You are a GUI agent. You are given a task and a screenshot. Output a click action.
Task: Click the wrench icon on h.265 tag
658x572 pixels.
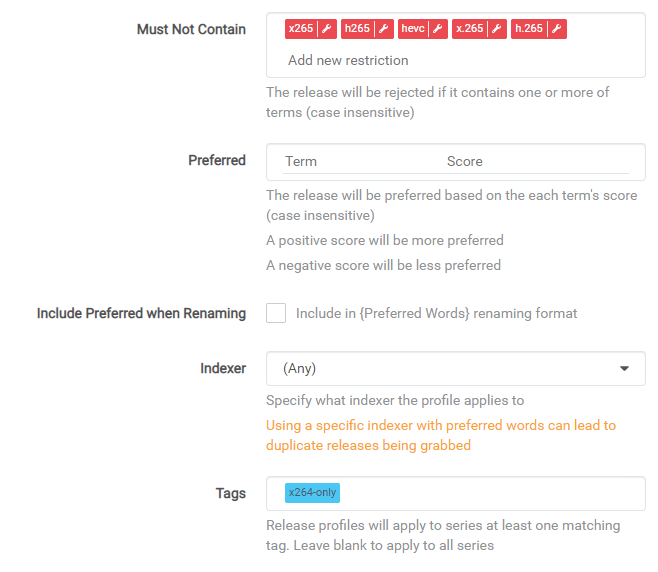pos(557,29)
